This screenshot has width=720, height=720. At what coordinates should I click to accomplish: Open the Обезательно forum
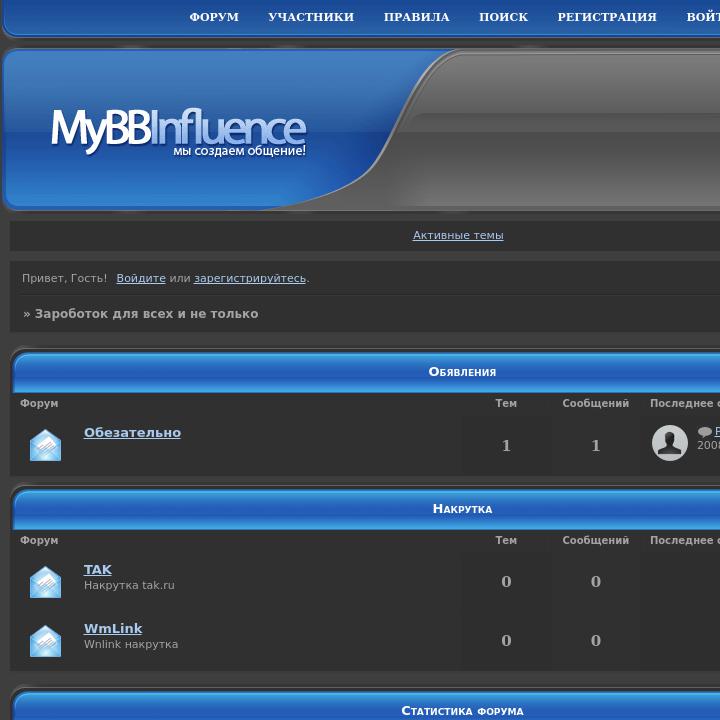click(132, 433)
